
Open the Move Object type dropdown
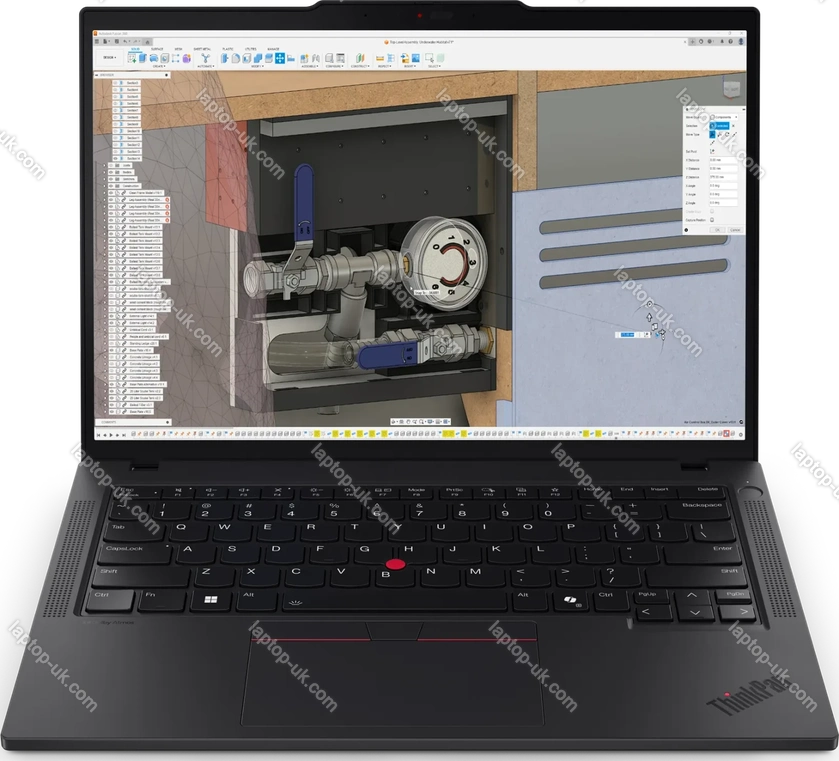click(722, 117)
